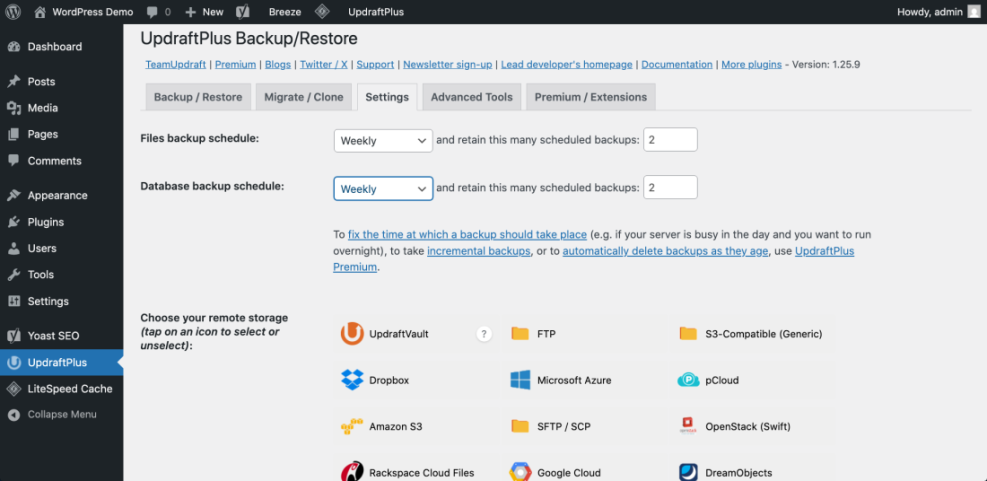Click the Media icon in sidebar
This screenshot has height=481, width=987.
click(x=14, y=108)
